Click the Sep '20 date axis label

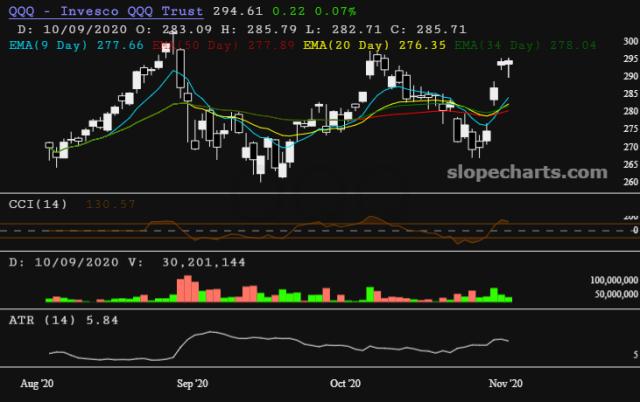click(192, 384)
